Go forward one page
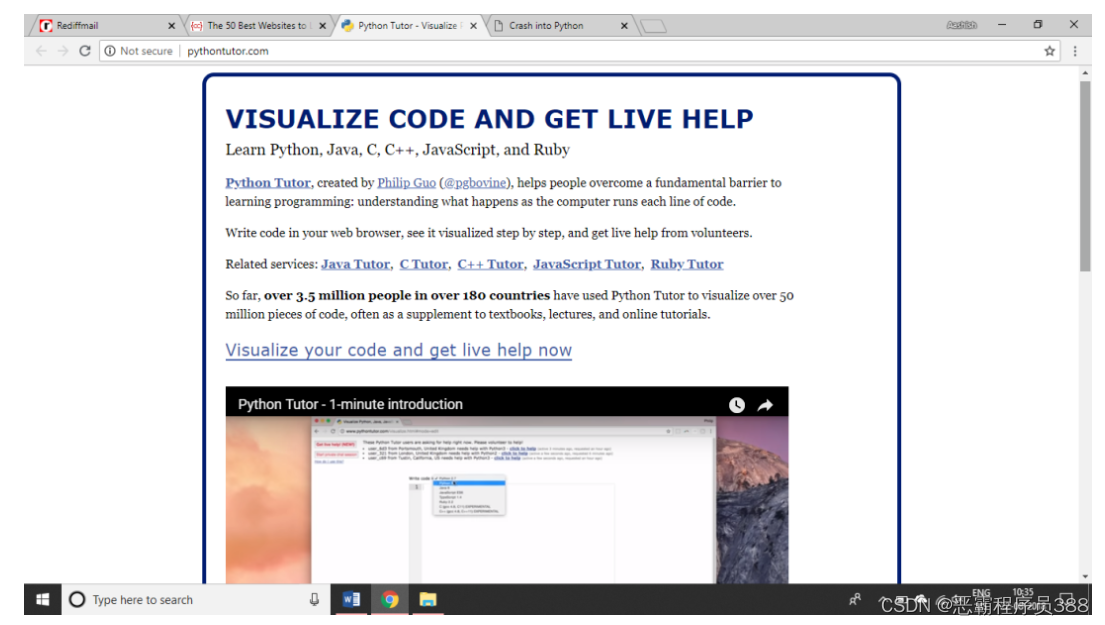 click(63, 51)
